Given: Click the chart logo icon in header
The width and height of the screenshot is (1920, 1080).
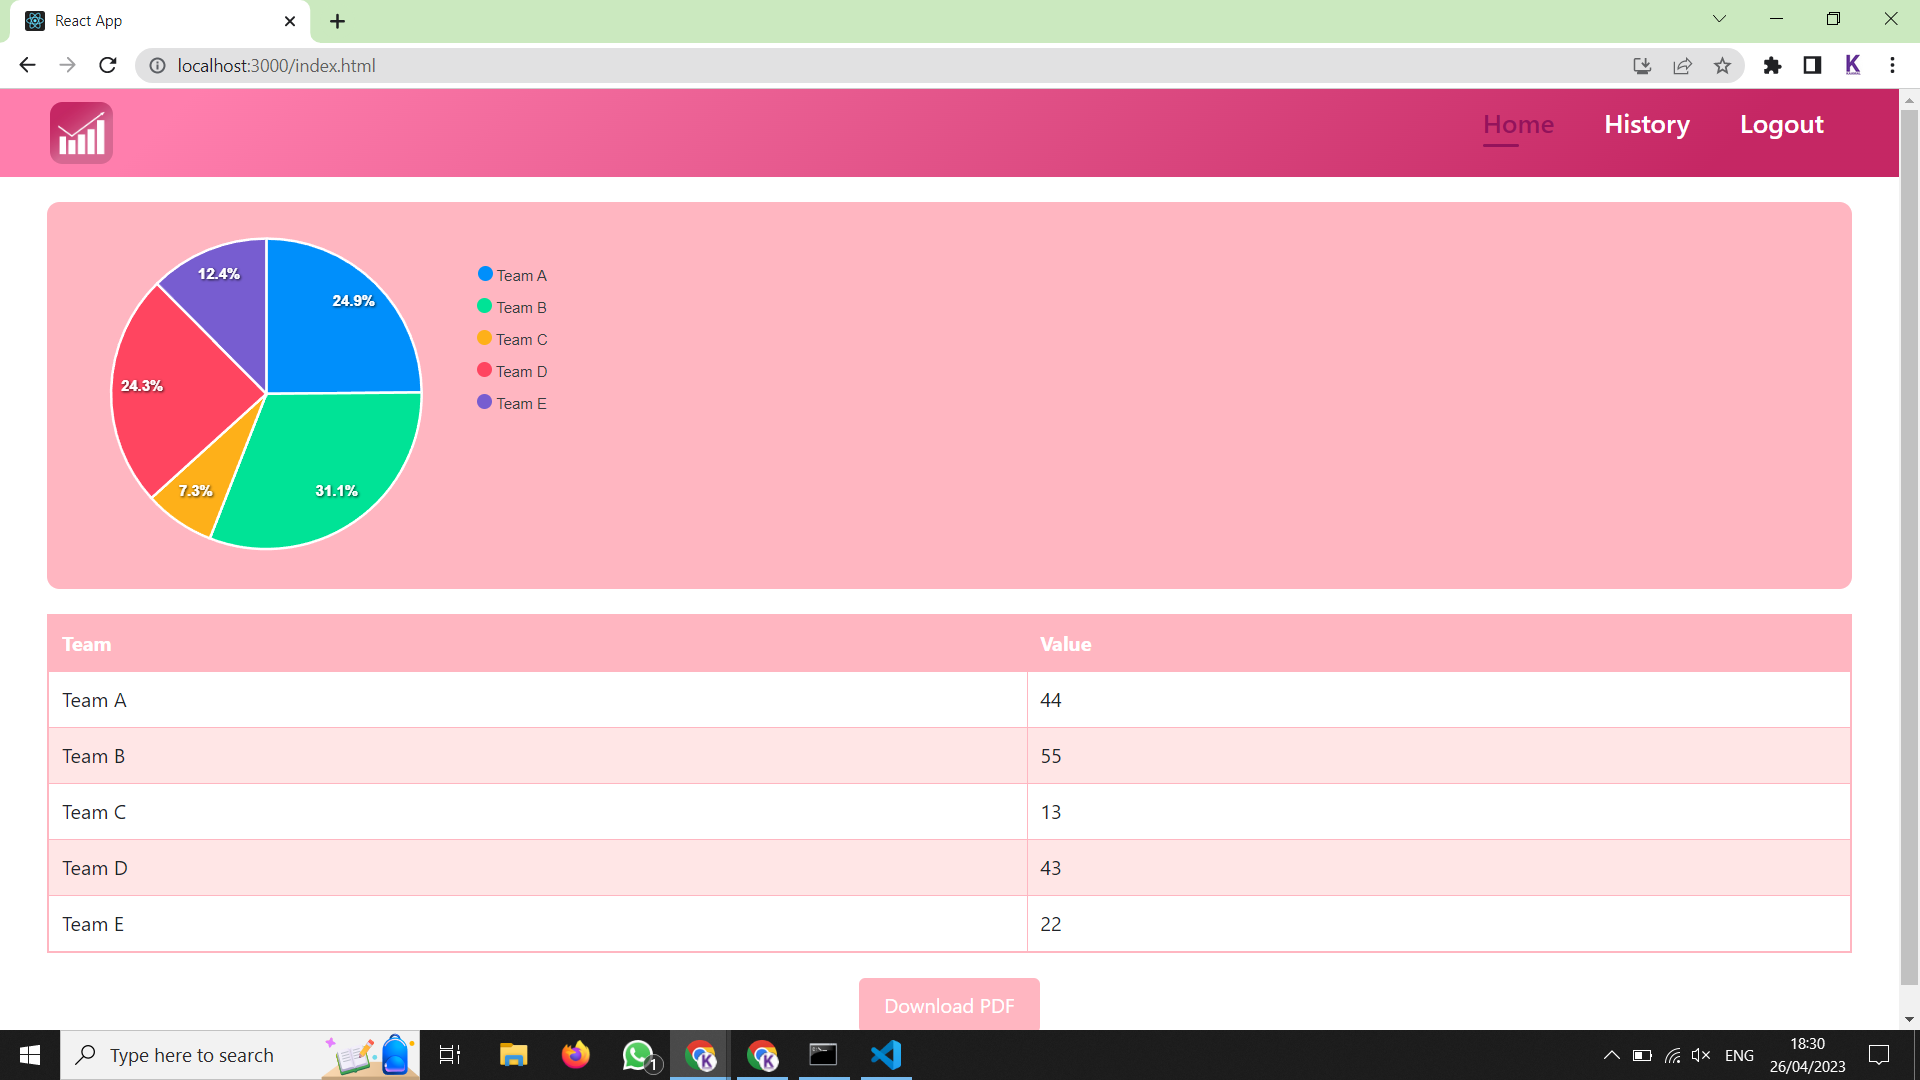Looking at the screenshot, I should 81,133.
